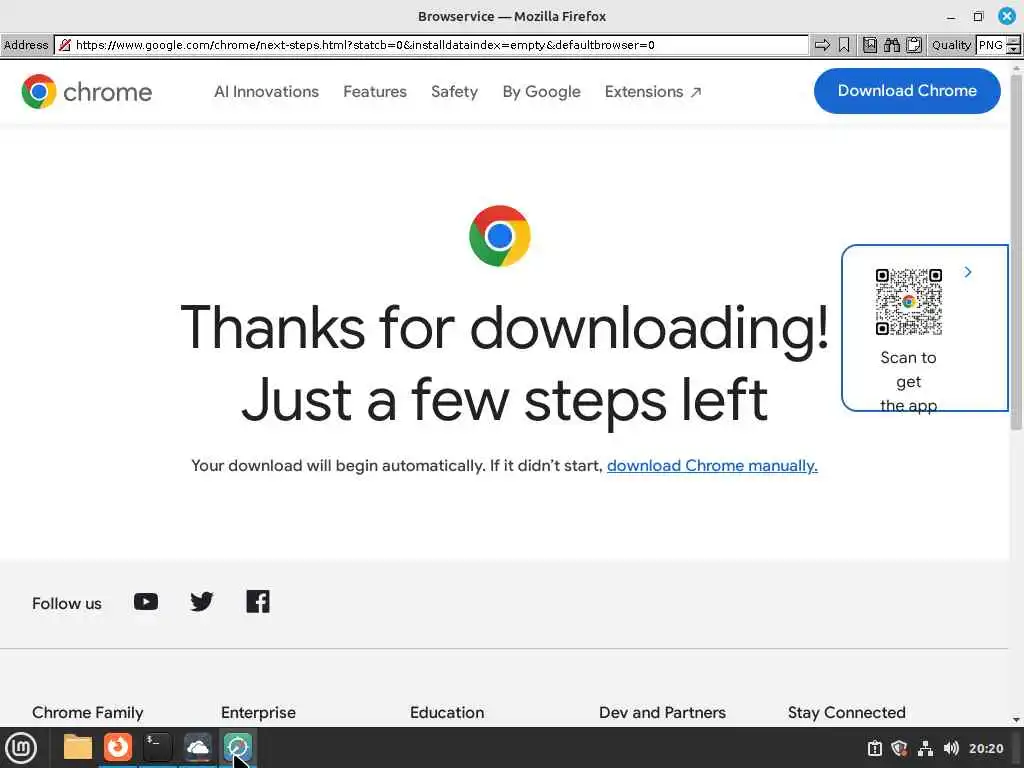Viewport: 1024px width, 768px height.
Task: Open the AI Innovations menu
Action: (266, 91)
